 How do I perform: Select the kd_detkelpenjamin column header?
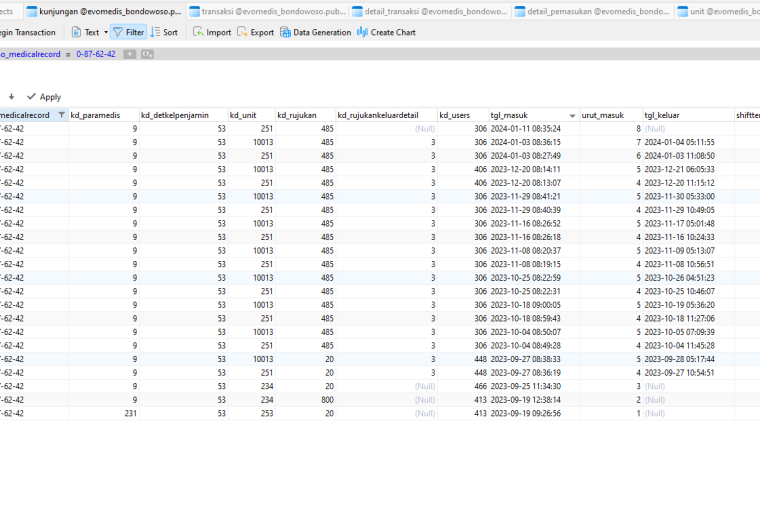pyautogui.click(x=183, y=115)
